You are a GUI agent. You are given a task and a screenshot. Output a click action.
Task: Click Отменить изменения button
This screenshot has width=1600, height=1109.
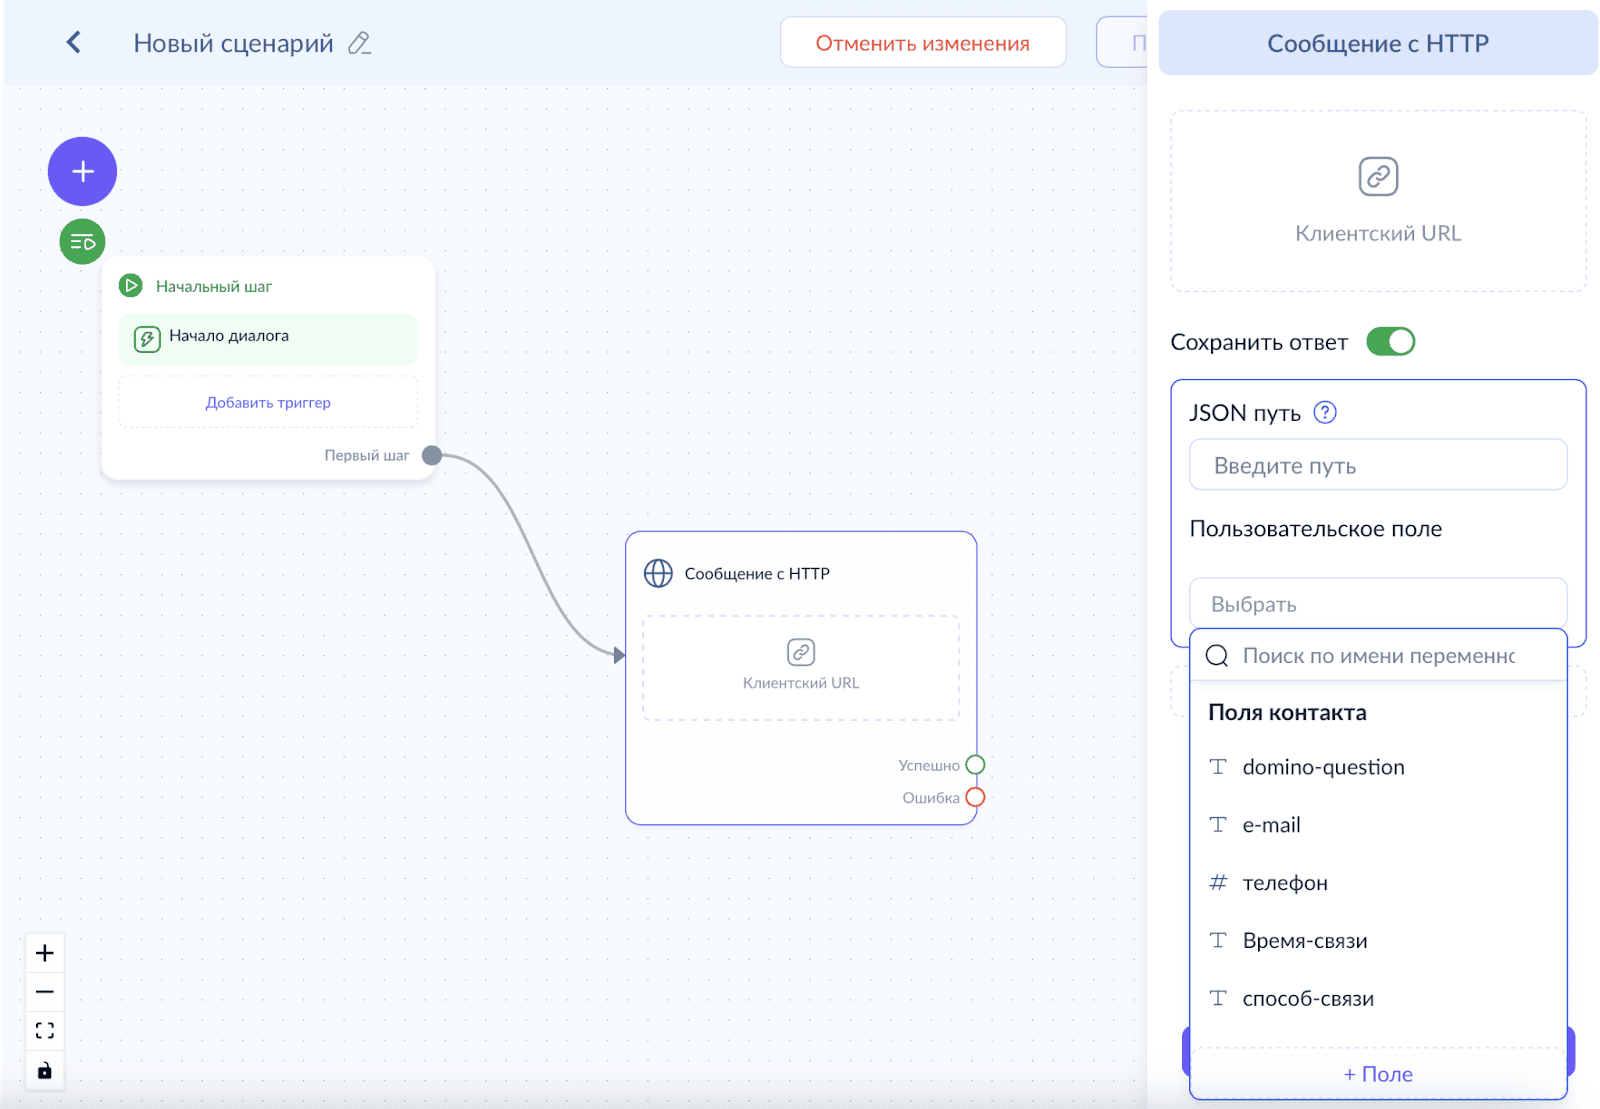pos(922,43)
